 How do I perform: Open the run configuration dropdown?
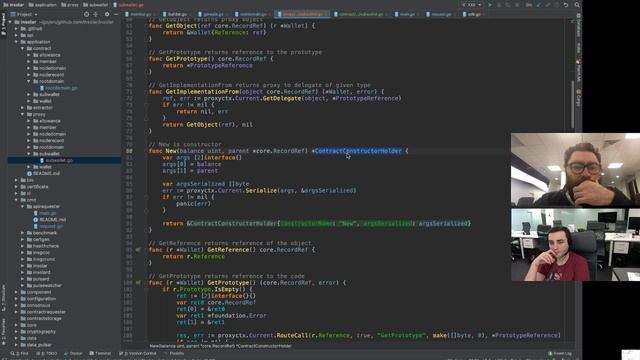click(x=471, y=5)
